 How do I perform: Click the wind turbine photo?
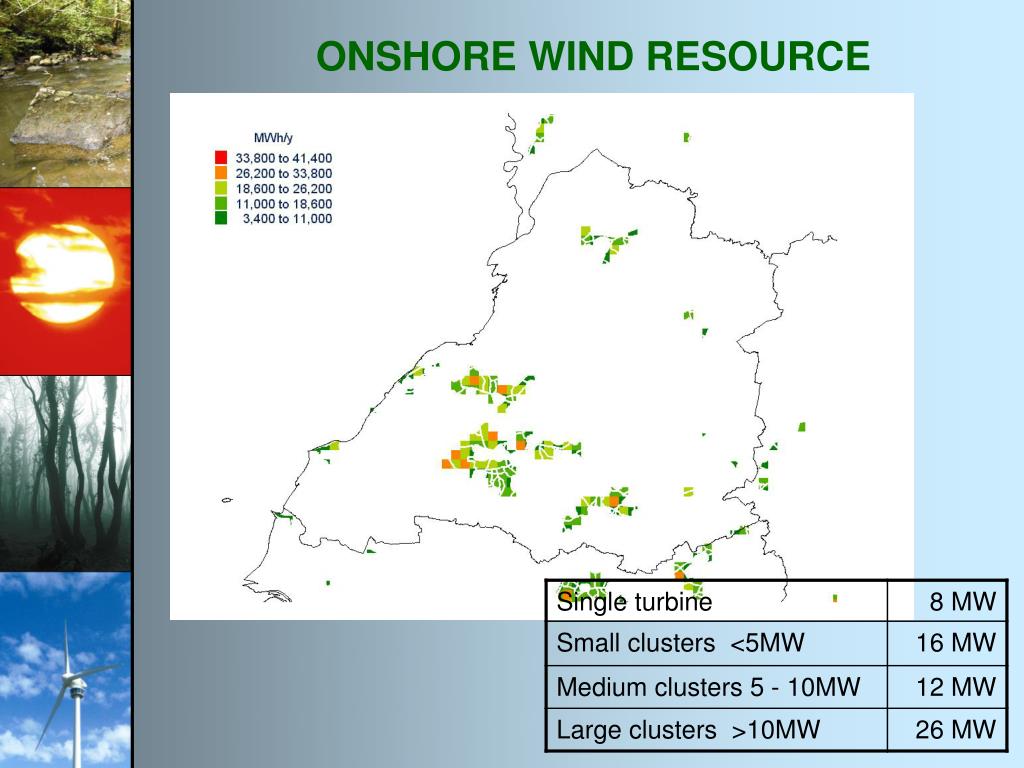point(65,670)
